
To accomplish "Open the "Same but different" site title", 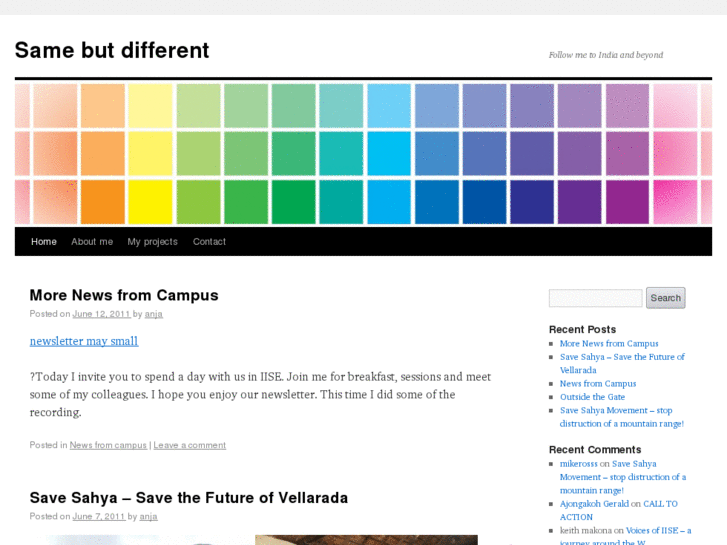I will [x=112, y=50].
